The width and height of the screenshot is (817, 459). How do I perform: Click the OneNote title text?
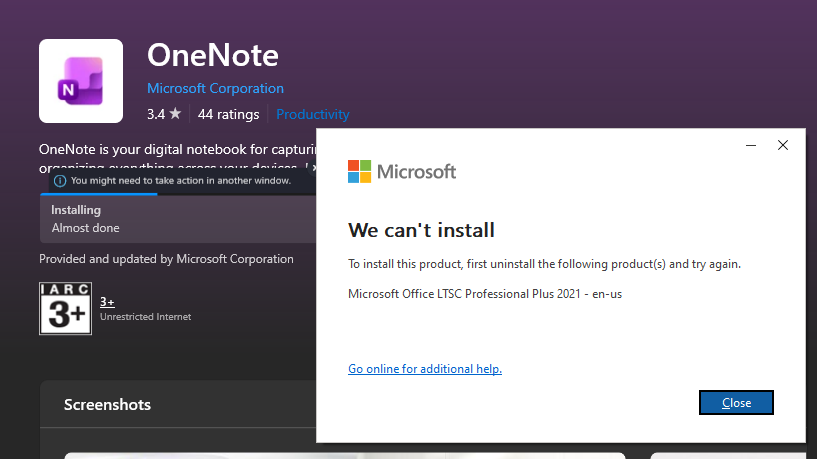(x=213, y=55)
